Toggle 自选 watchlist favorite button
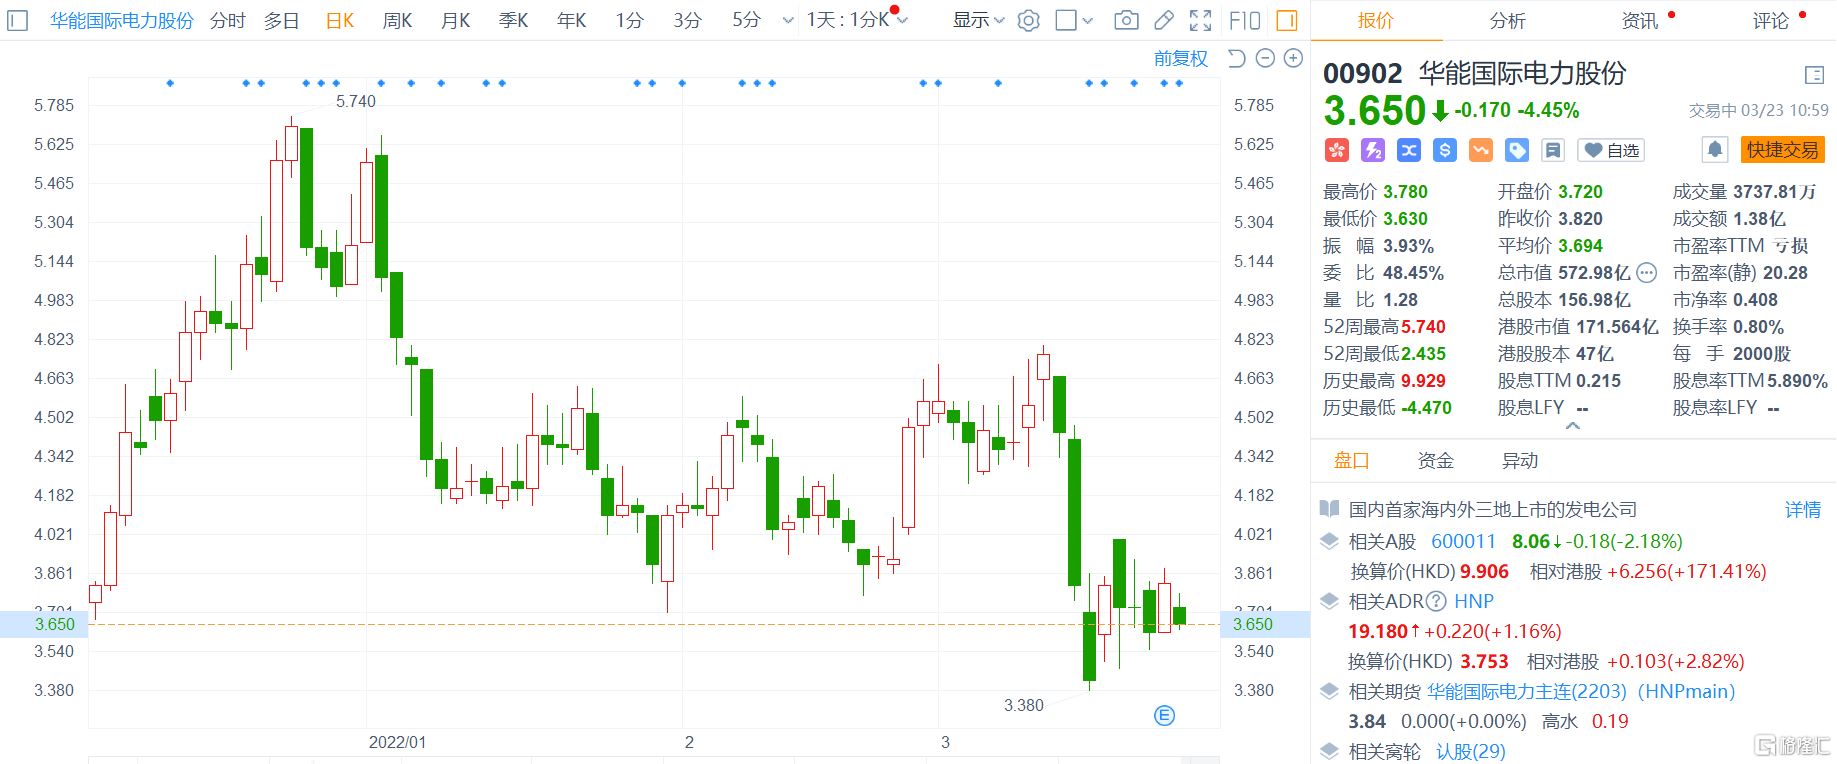 (x=1611, y=150)
